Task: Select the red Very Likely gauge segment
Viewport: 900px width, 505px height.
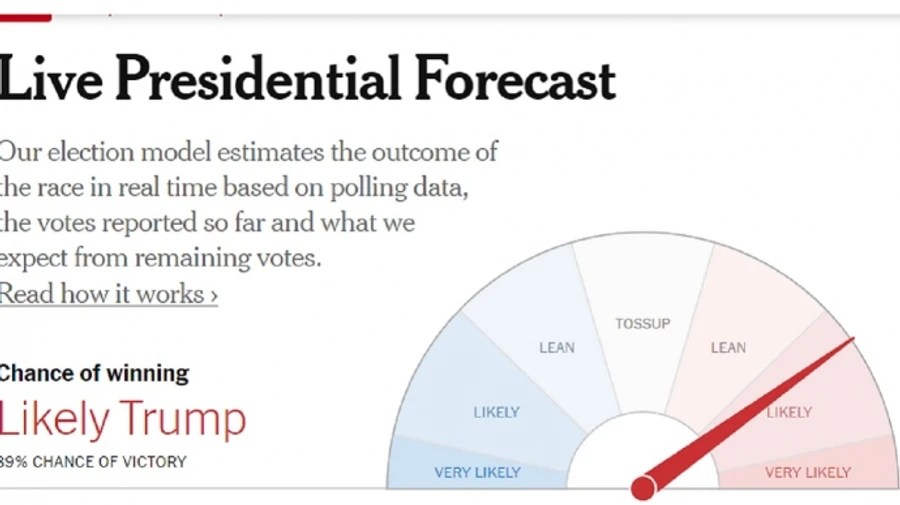Action: tap(808, 472)
